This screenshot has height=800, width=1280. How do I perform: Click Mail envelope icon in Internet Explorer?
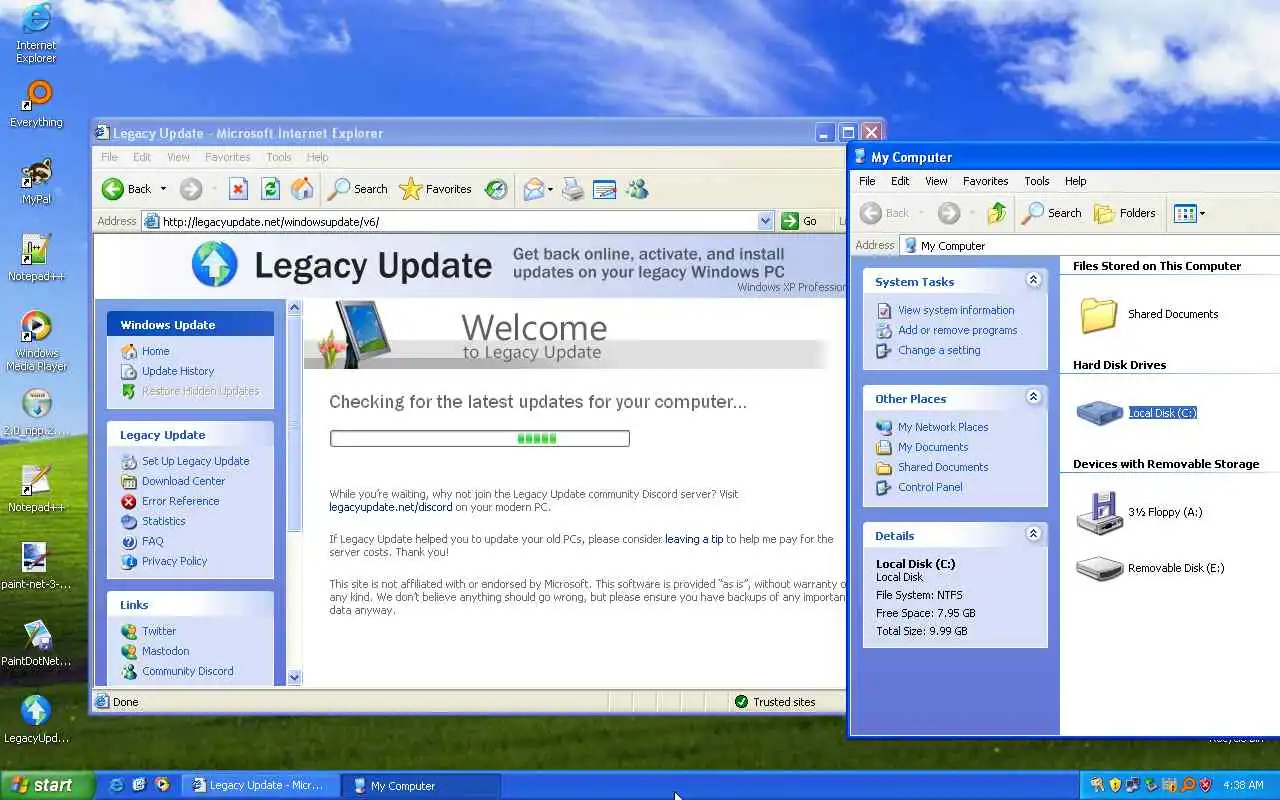click(534, 189)
